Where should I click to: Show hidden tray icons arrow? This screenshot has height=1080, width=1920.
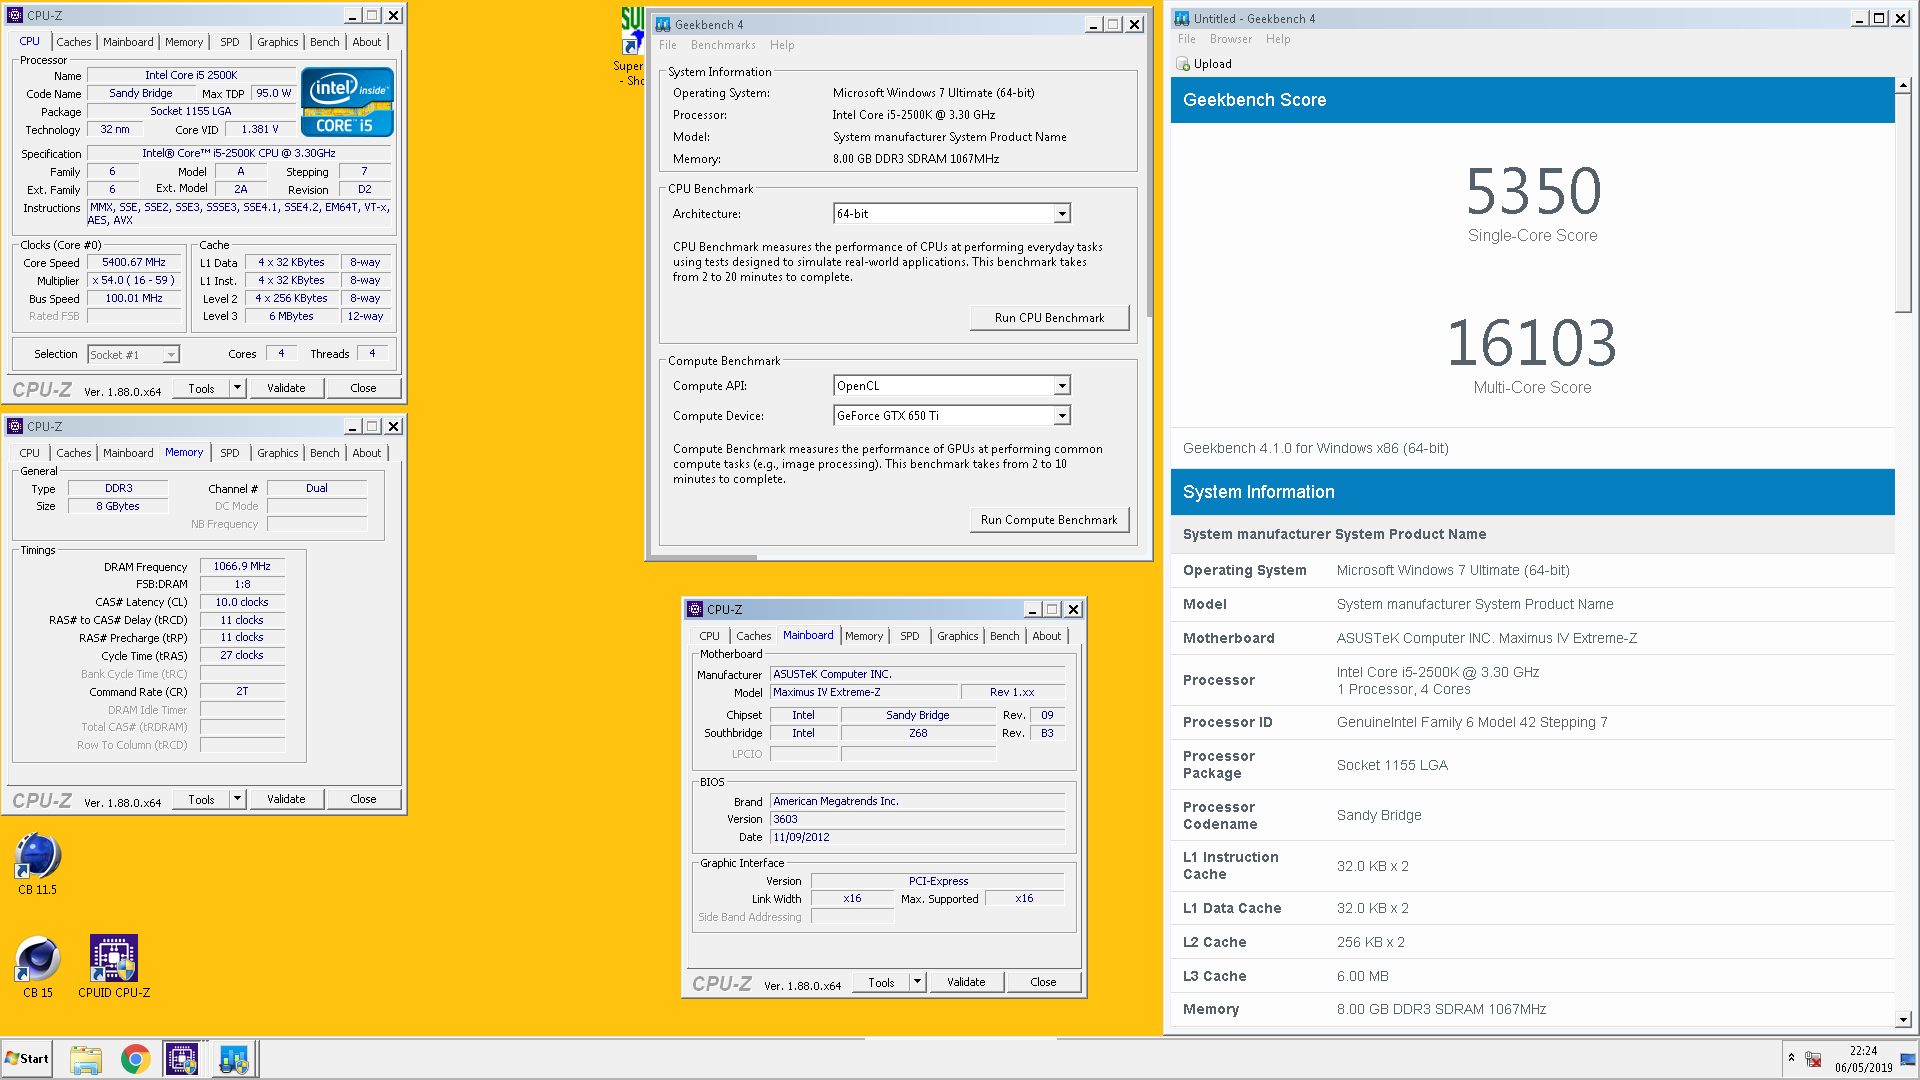click(1791, 1058)
